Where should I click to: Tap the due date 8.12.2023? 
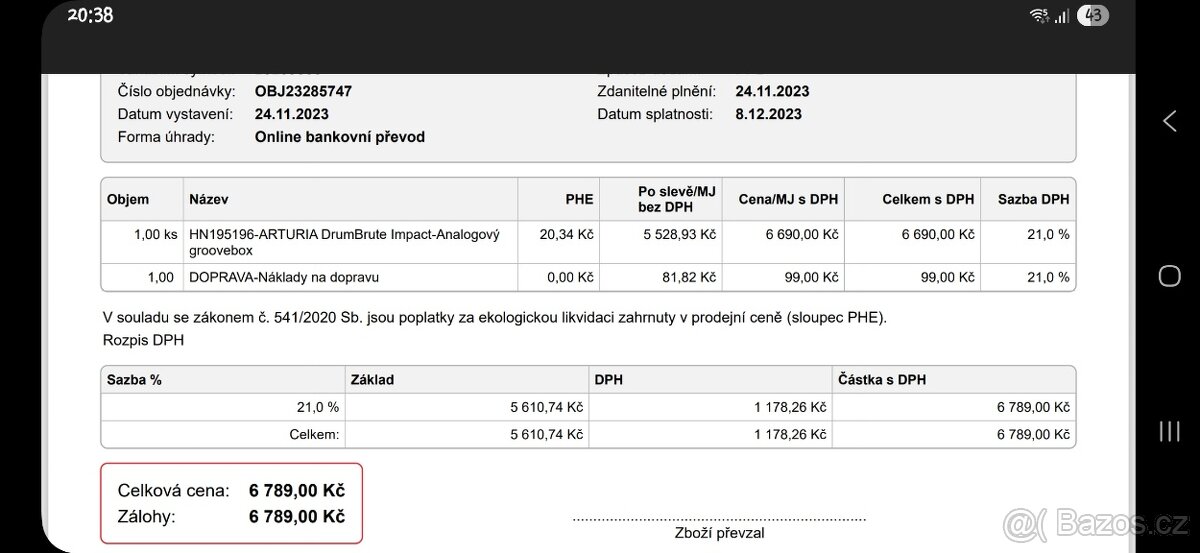click(x=768, y=114)
